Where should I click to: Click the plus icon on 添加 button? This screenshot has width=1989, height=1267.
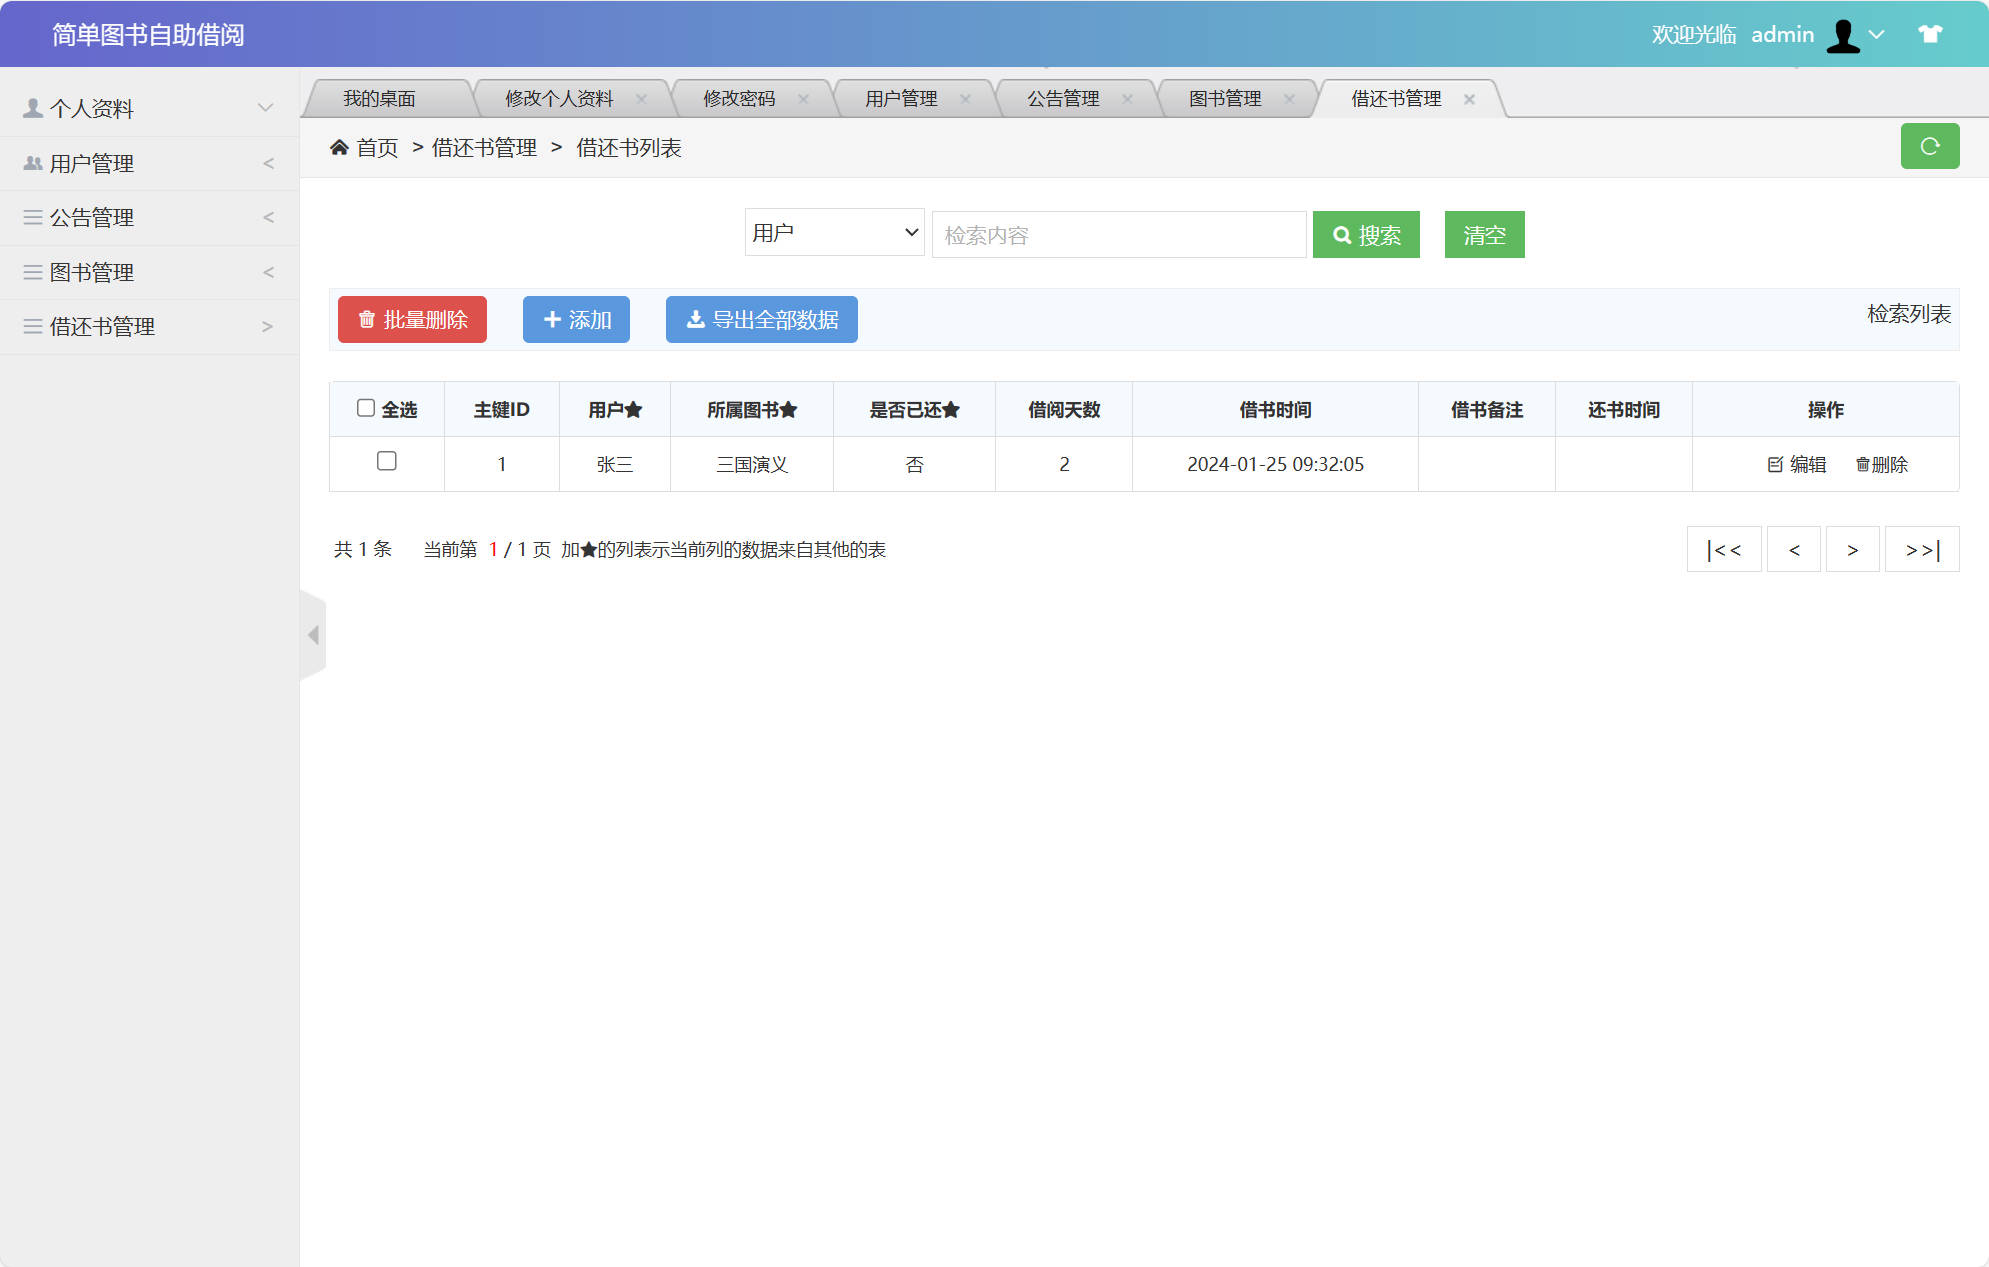tap(552, 319)
